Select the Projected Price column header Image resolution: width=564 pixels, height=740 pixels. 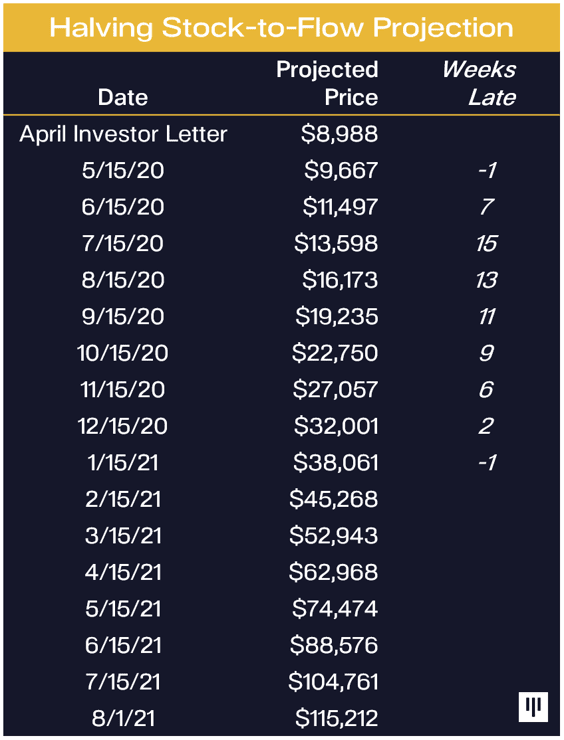tap(327, 83)
